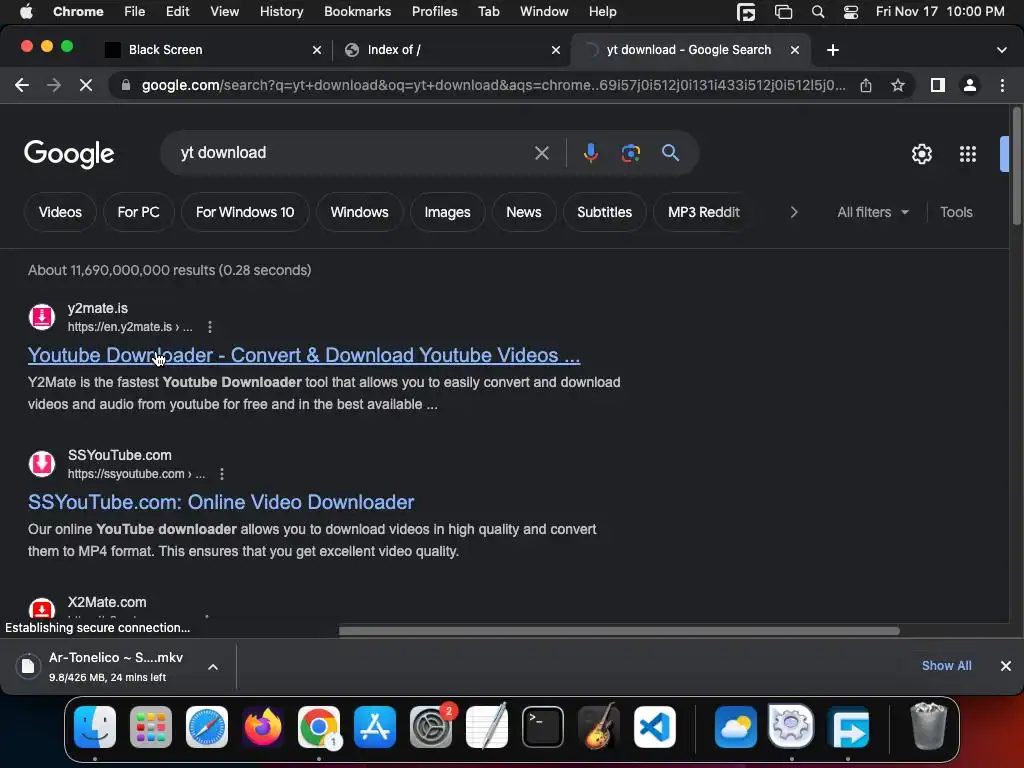Open the share page icon in address bar

point(866,85)
